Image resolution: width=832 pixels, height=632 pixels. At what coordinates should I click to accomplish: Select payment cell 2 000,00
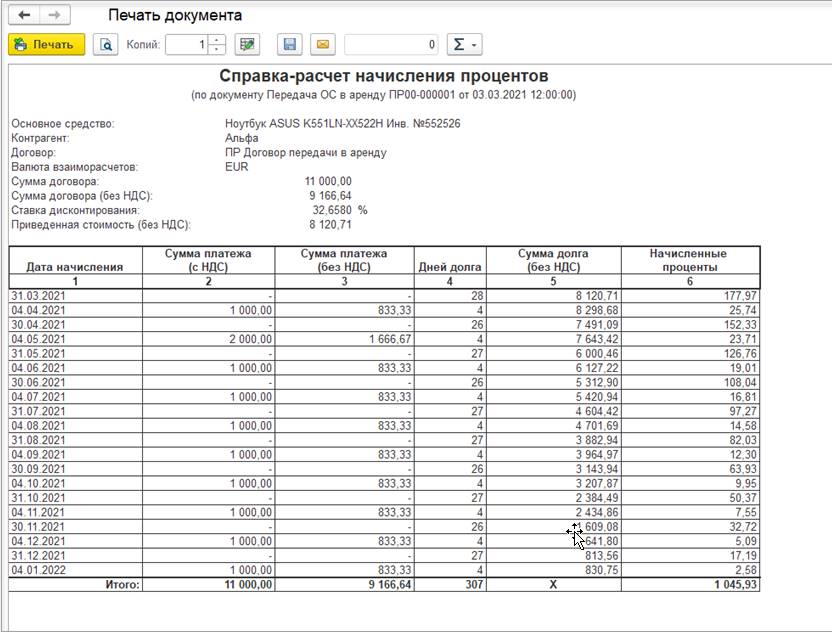click(209, 339)
